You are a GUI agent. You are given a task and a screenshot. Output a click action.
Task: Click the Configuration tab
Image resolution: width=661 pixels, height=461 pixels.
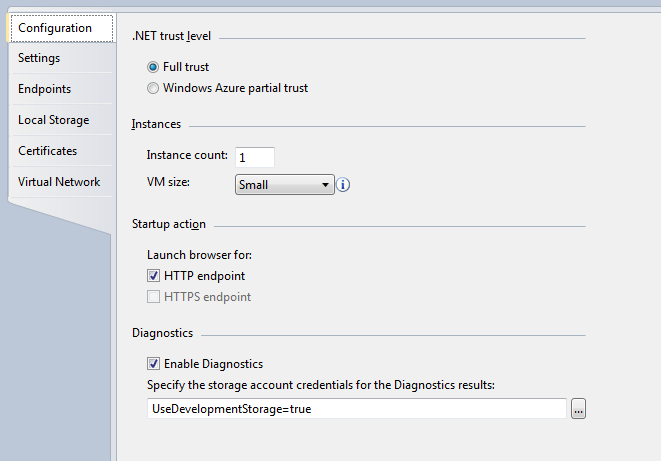point(55,28)
